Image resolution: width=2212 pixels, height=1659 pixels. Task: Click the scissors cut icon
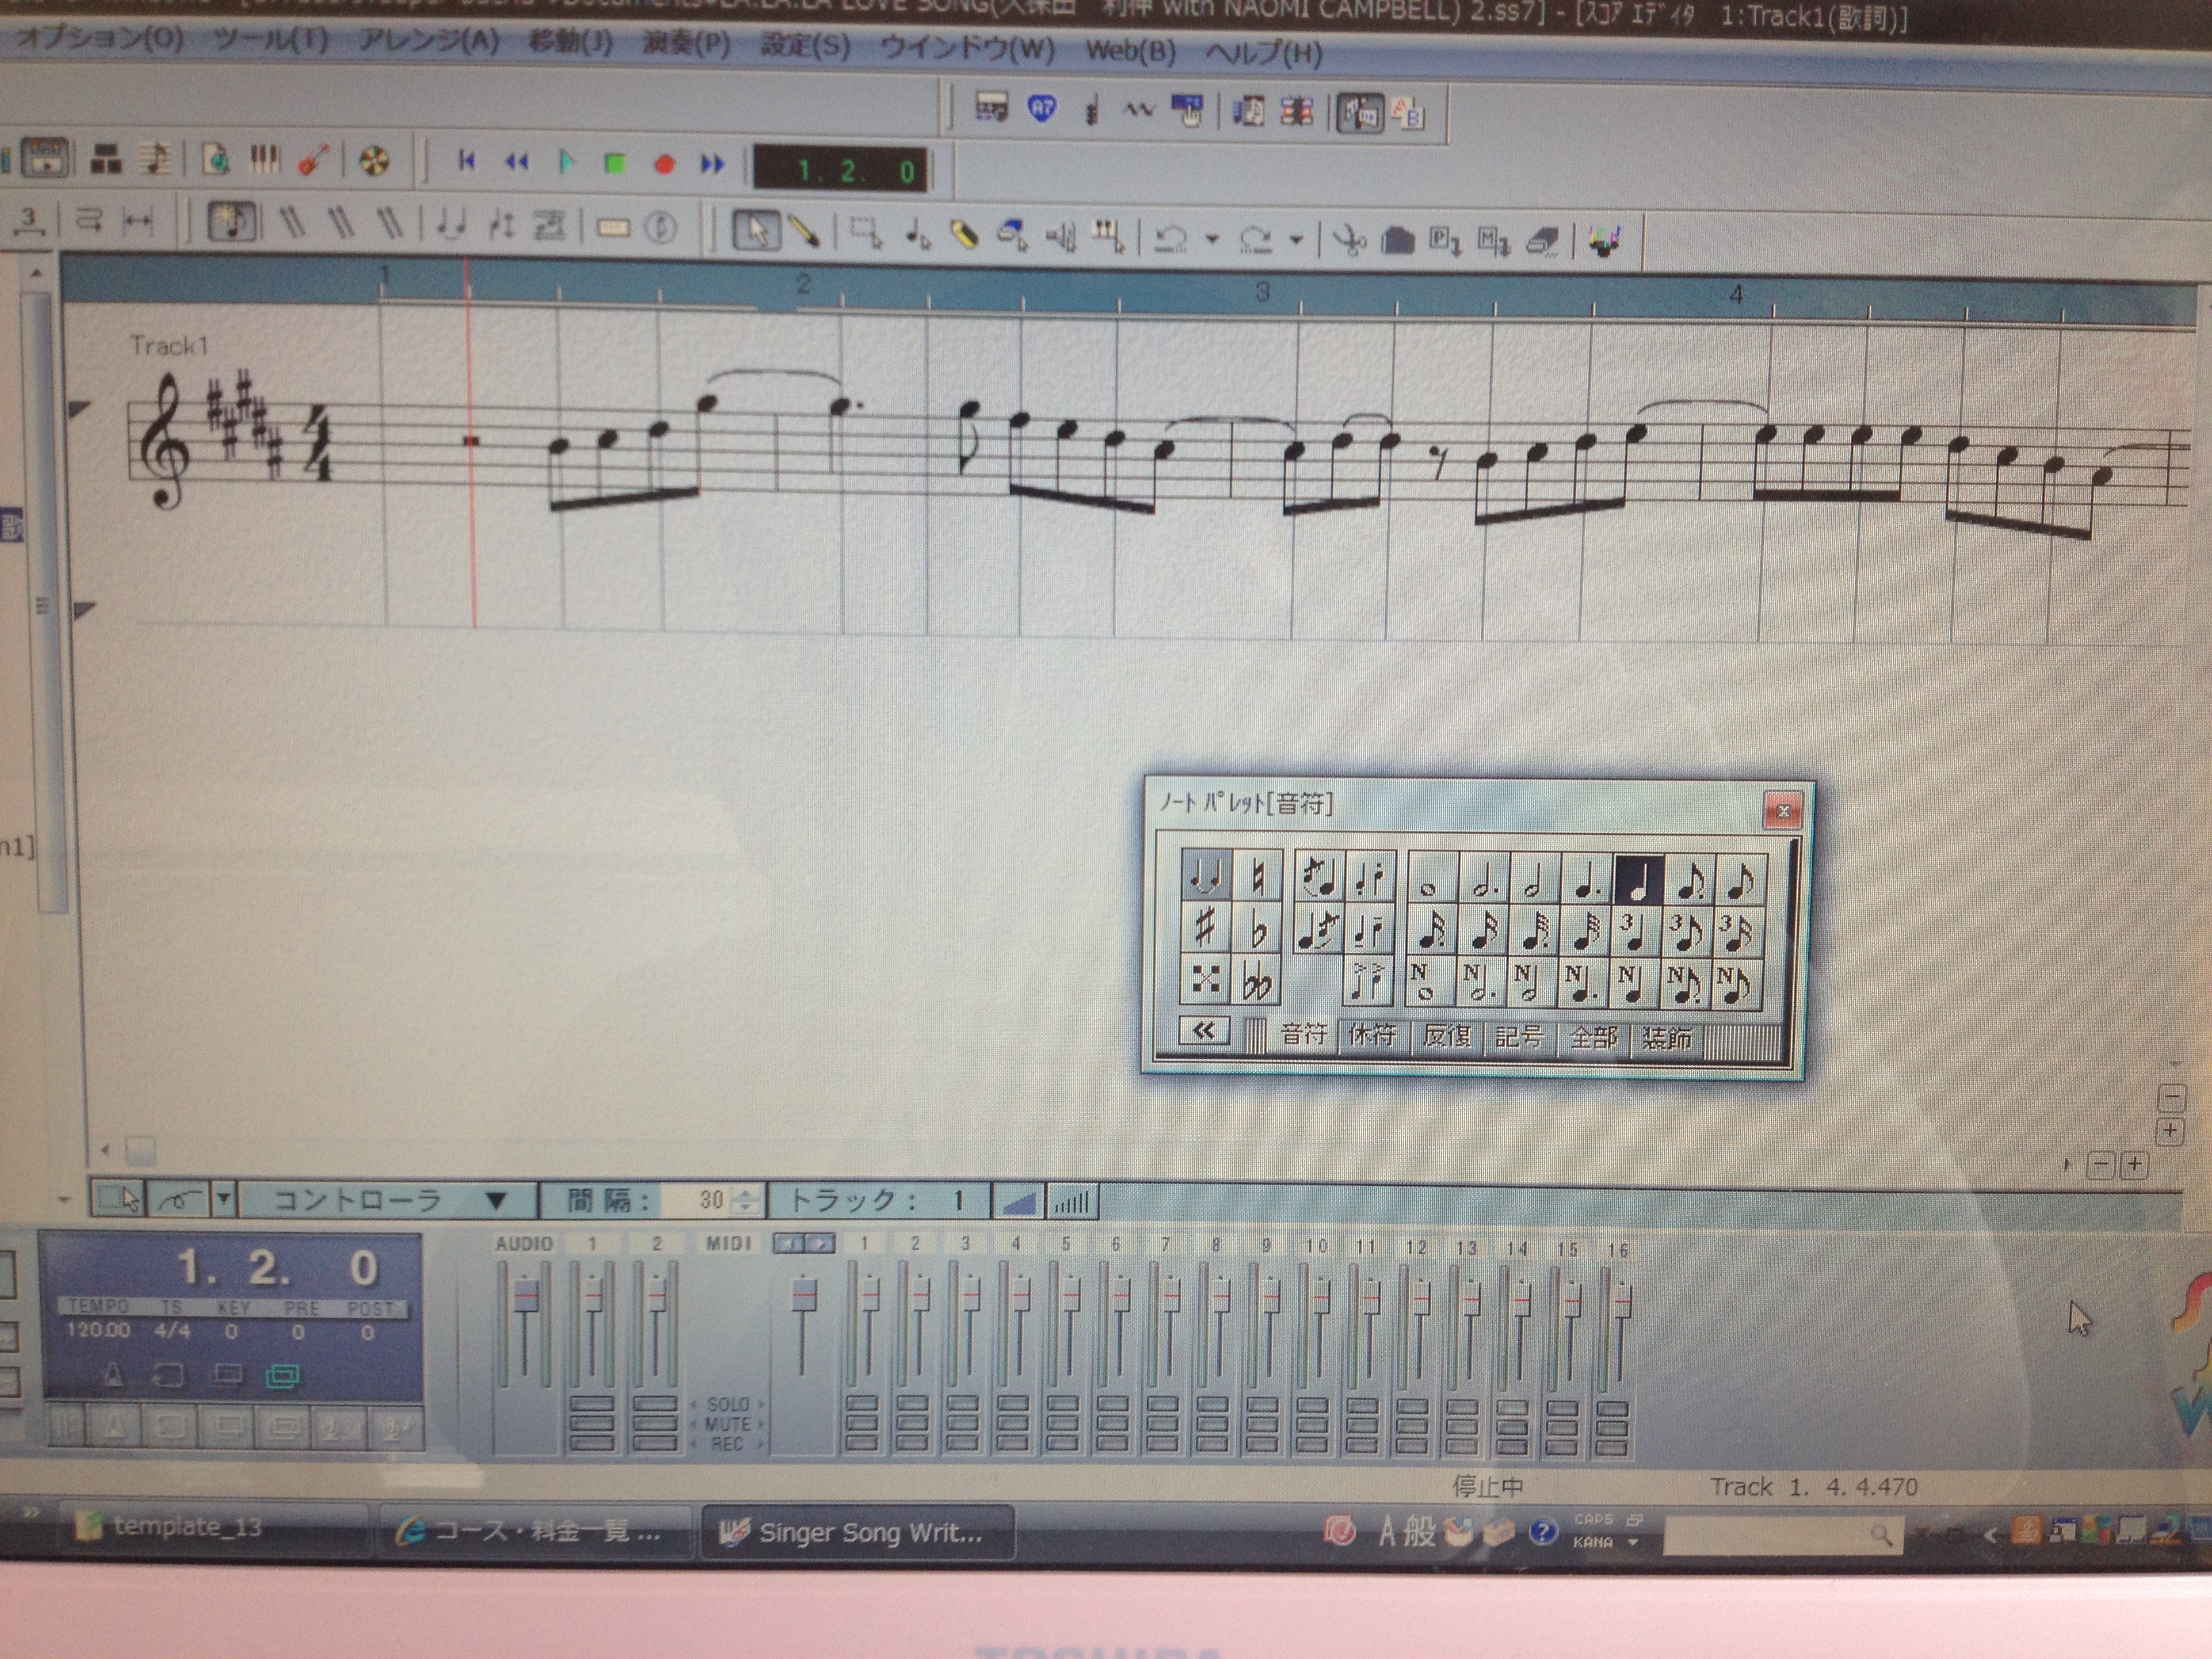point(1349,241)
